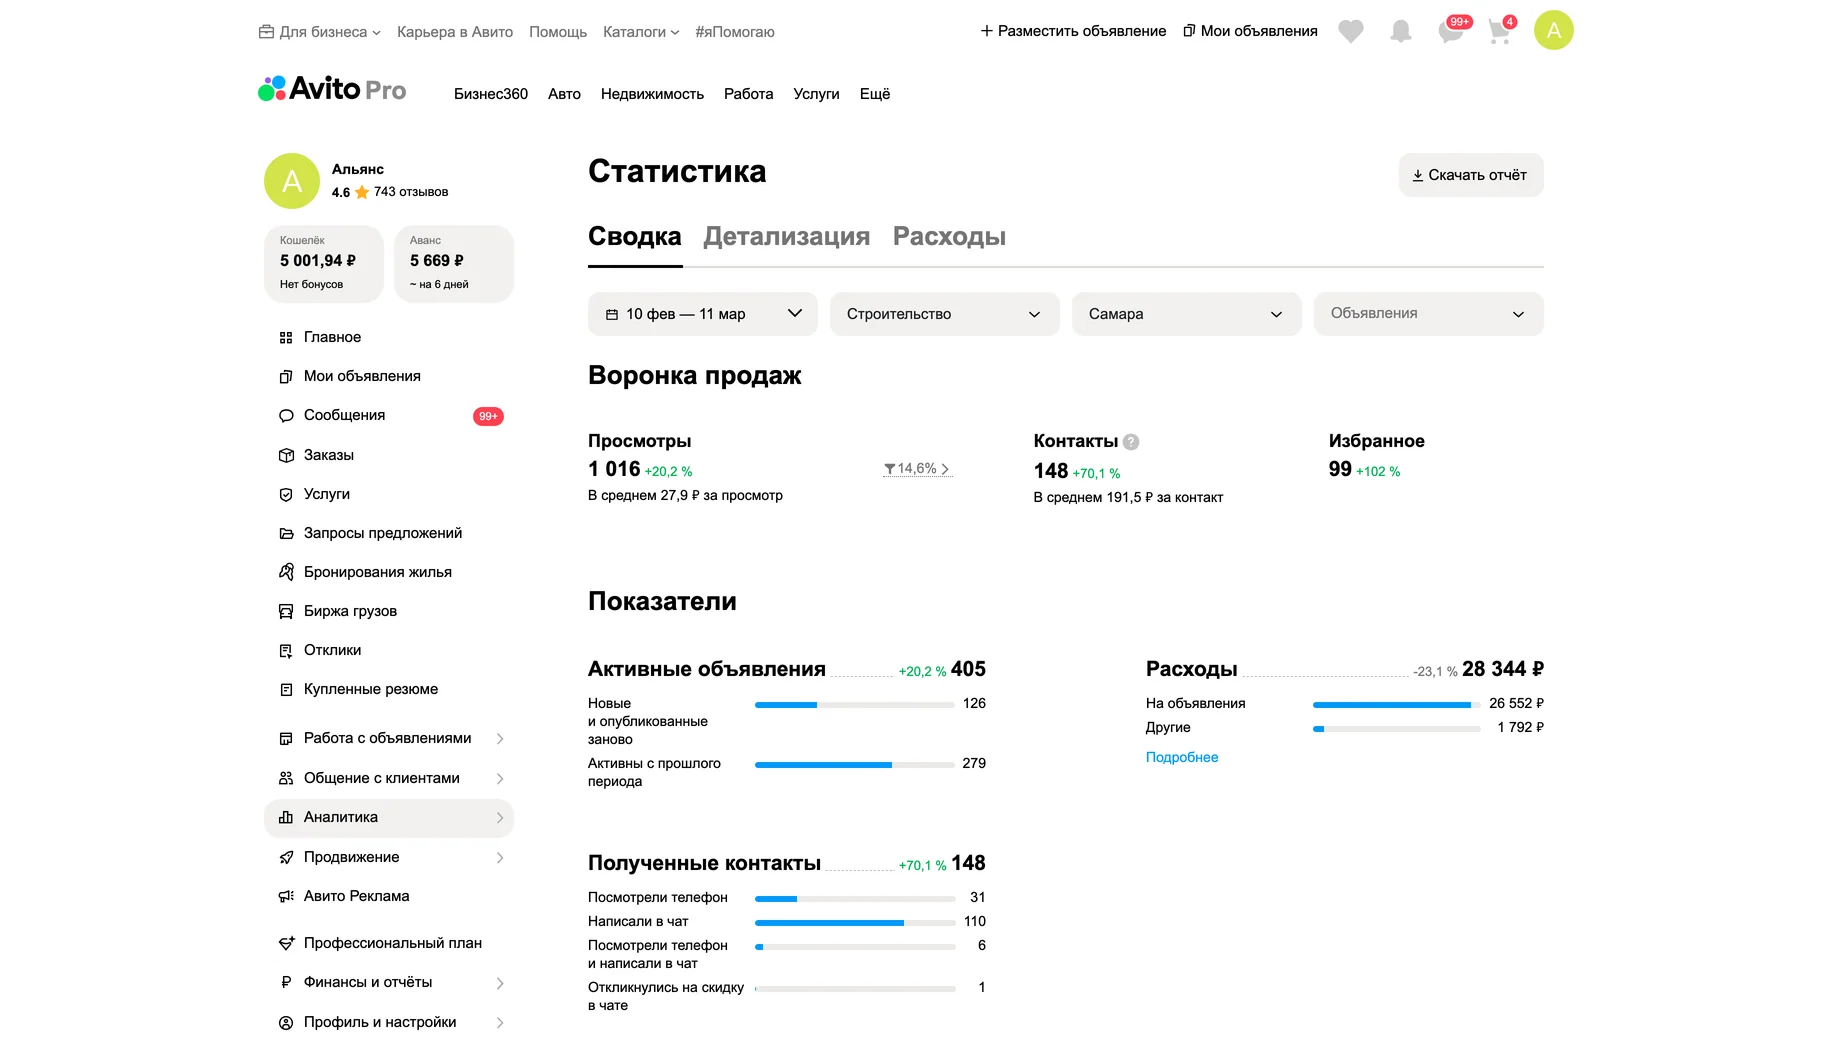Image resolution: width=1832 pixels, height=1040 pixels.
Task: Open shopping cart icon
Action: pyautogui.click(x=1499, y=32)
